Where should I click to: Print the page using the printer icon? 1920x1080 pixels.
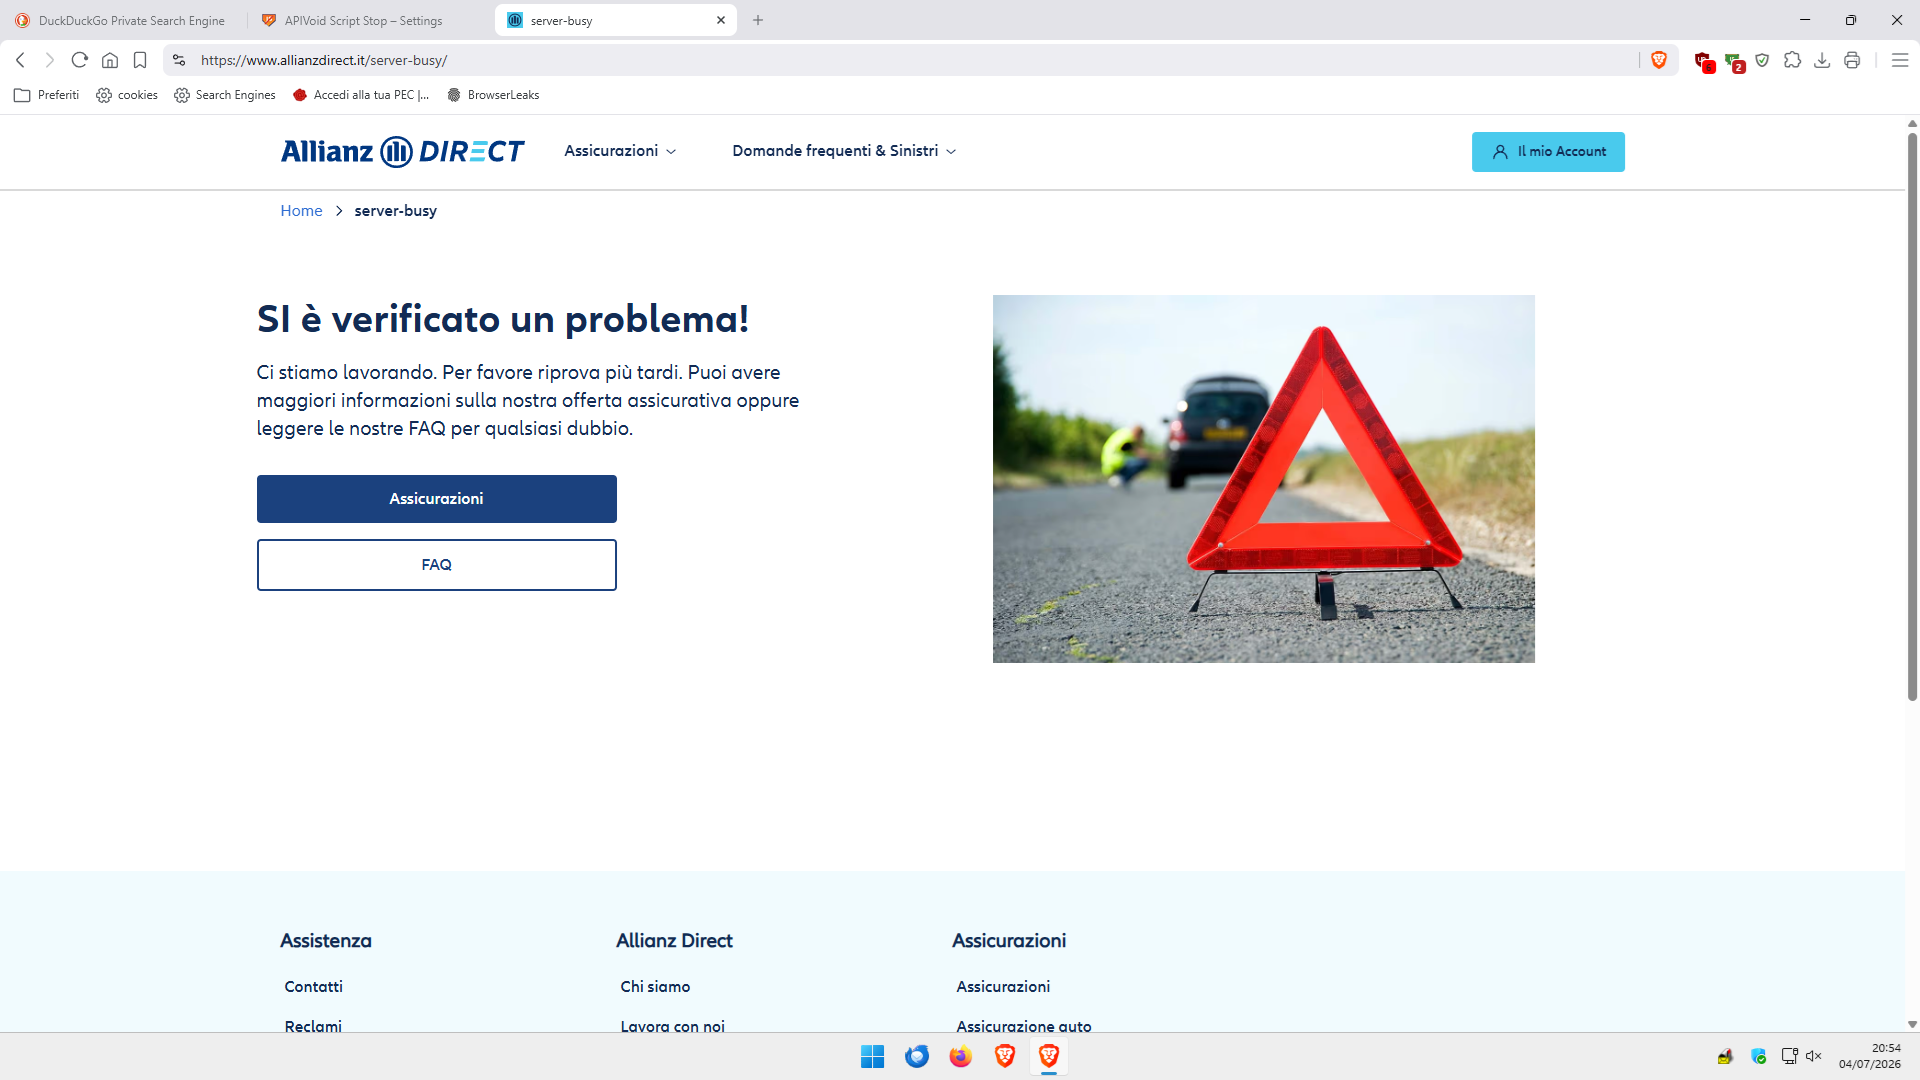coord(1852,60)
